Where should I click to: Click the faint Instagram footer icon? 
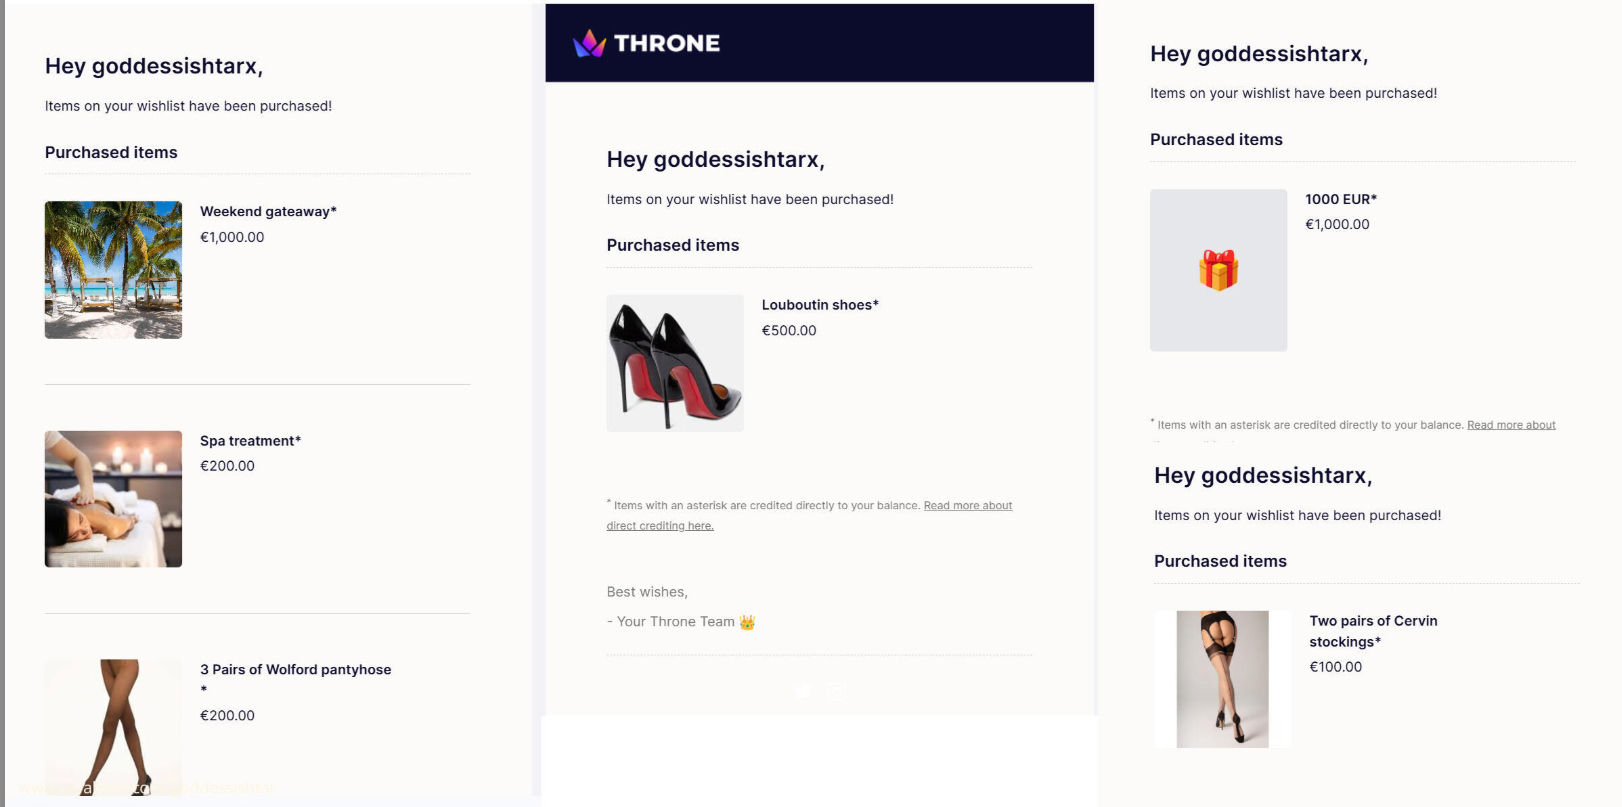pos(837,691)
